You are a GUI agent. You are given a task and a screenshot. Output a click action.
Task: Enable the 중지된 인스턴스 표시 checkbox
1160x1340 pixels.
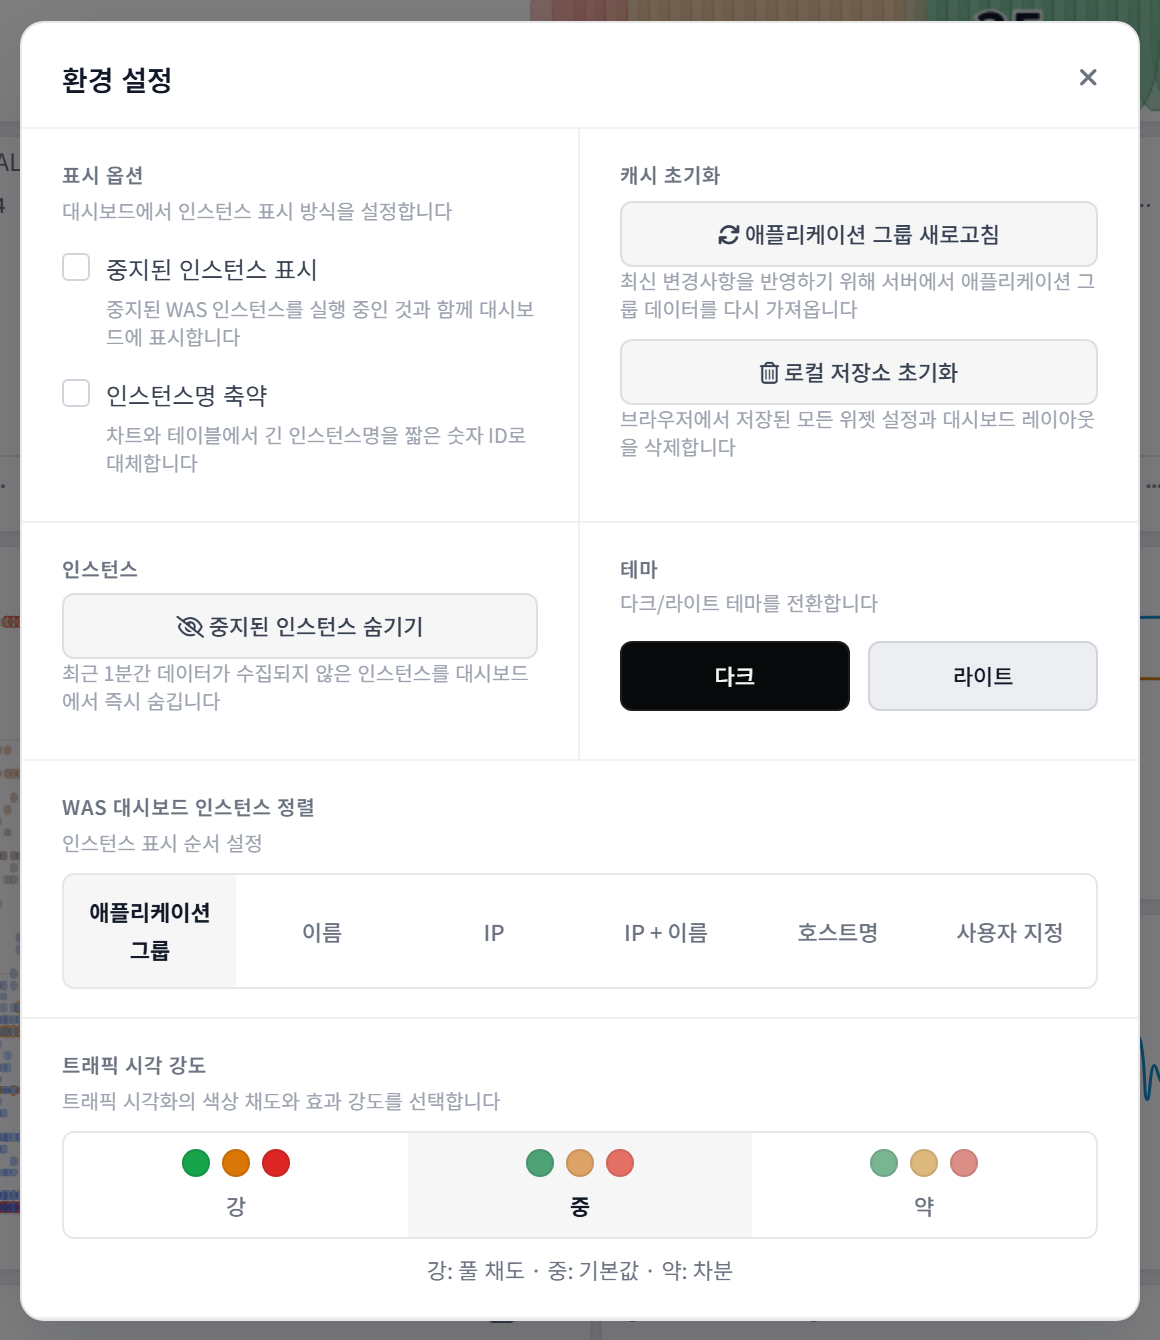pos(76,267)
